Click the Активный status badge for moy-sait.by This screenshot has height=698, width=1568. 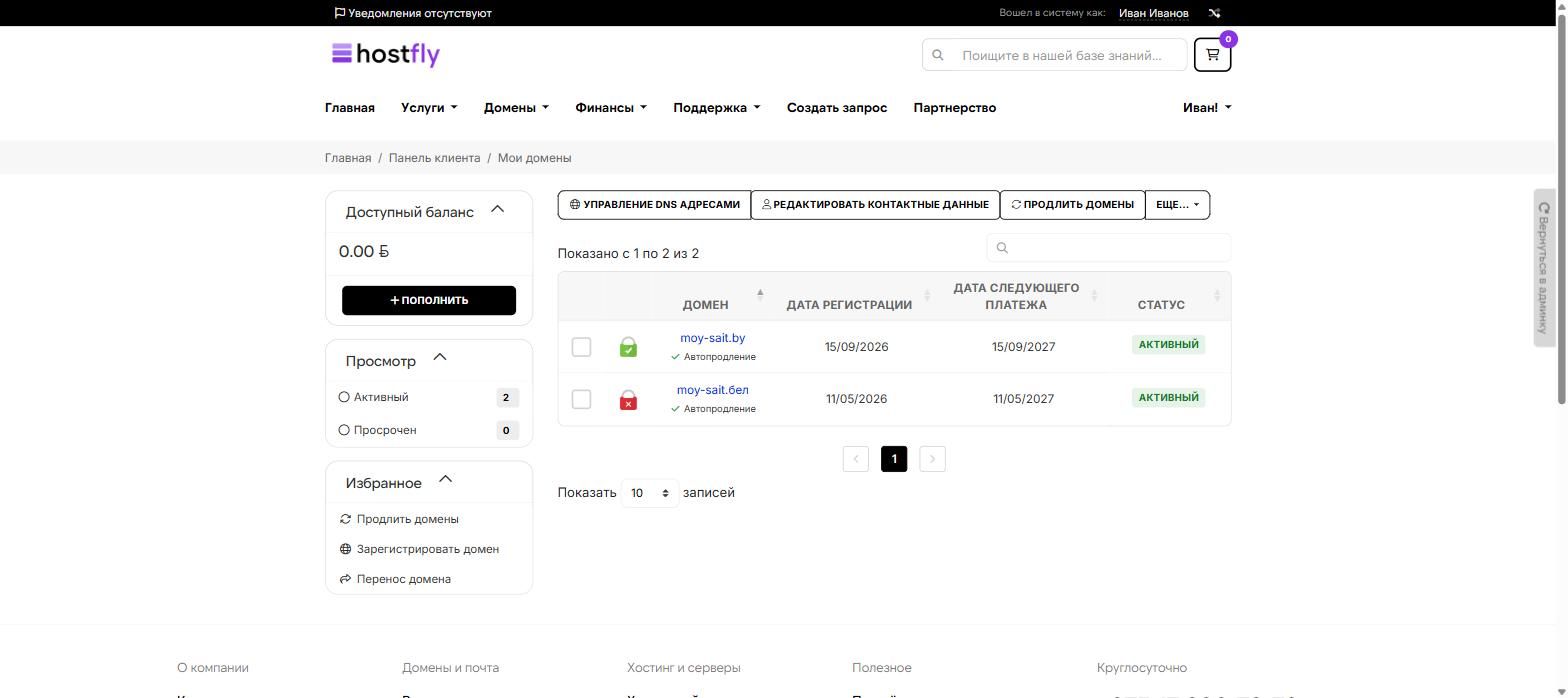tap(1168, 345)
